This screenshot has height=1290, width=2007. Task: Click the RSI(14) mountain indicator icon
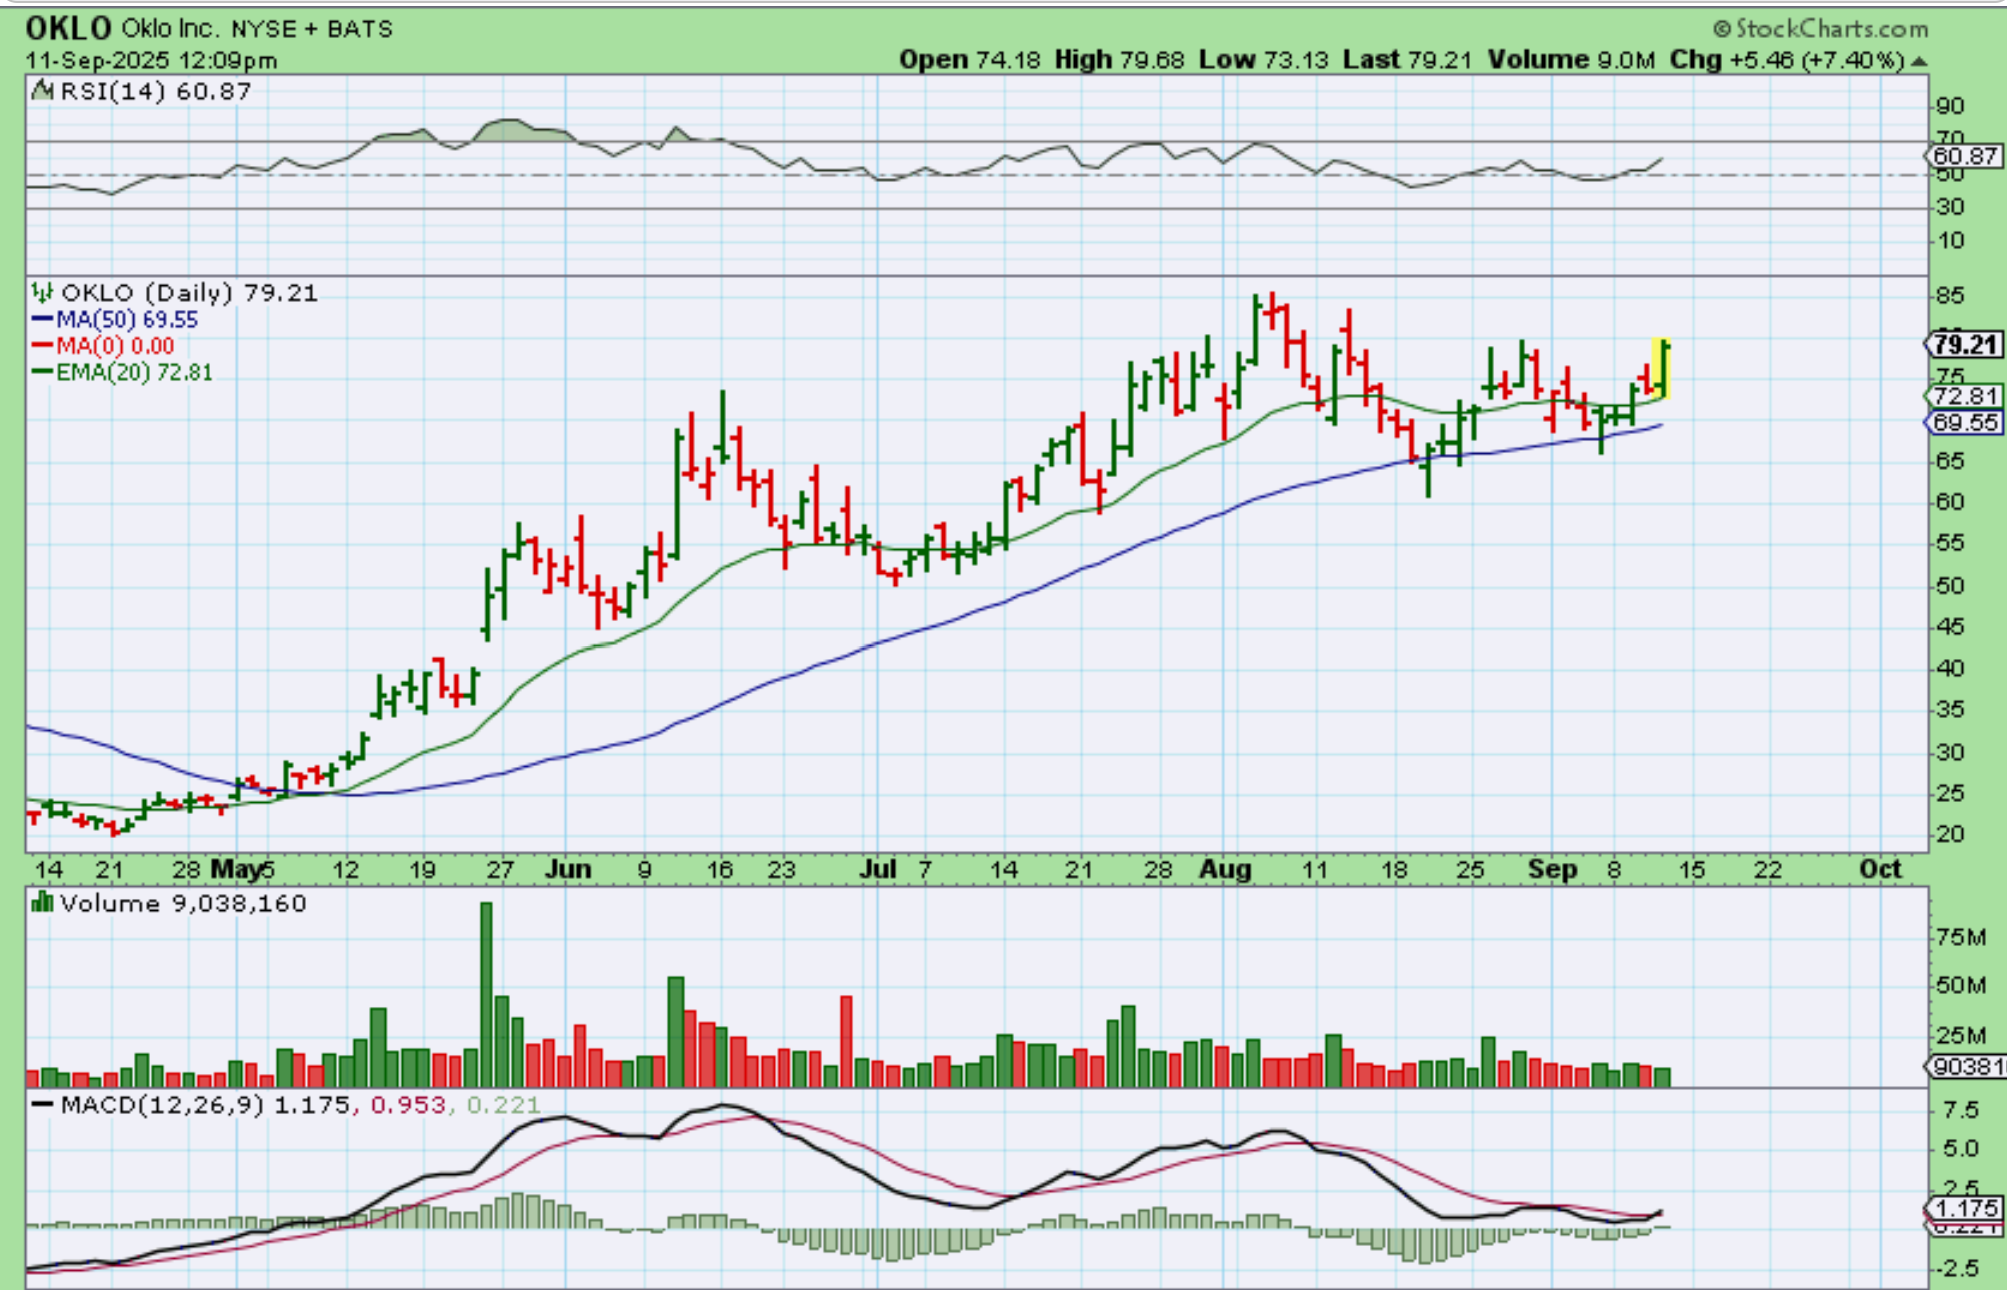[x=42, y=91]
